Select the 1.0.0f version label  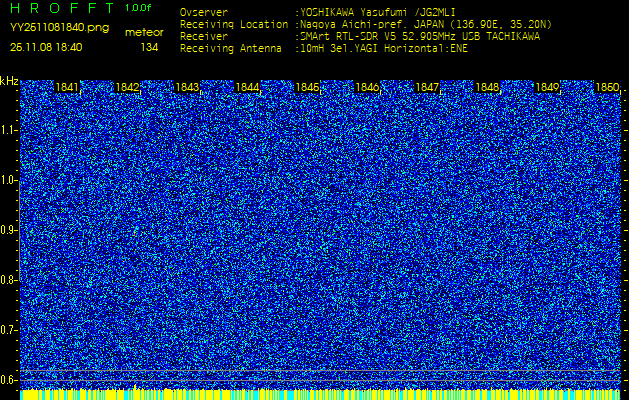click(x=138, y=8)
